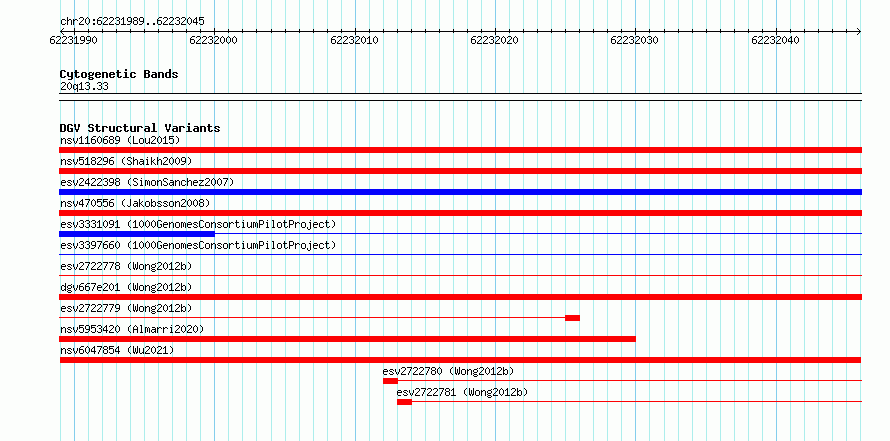Image resolution: width=890 pixels, height=441 pixels.
Task: Click the thick blue segment of esv3331091
Action: point(137,234)
